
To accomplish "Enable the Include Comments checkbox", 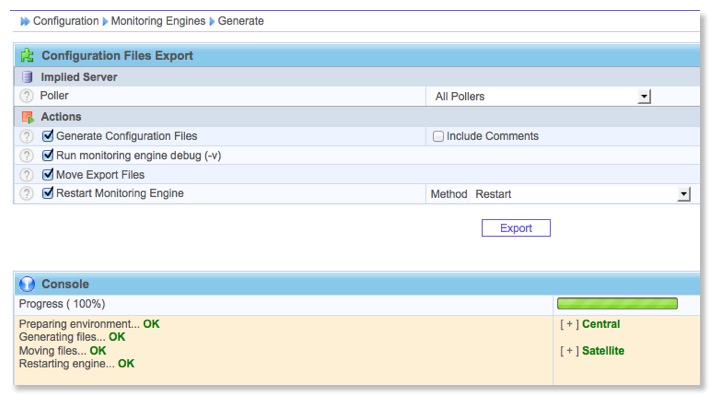I will (x=438, y=136).
